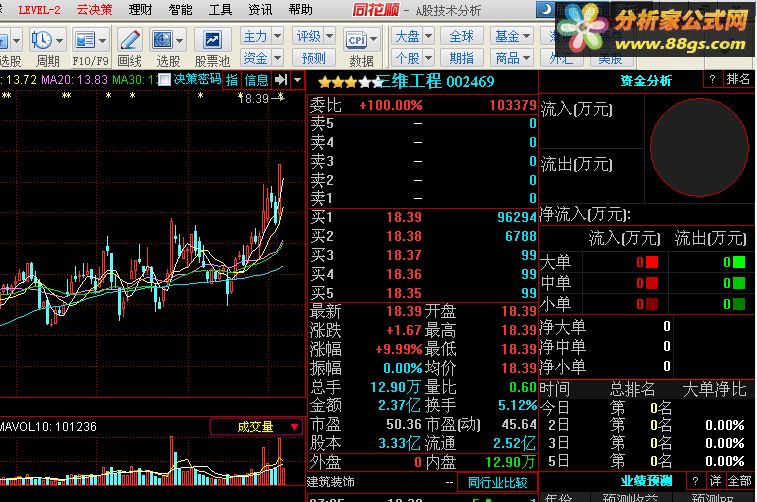Open the 理财 menu

click(x=140, y=10)
